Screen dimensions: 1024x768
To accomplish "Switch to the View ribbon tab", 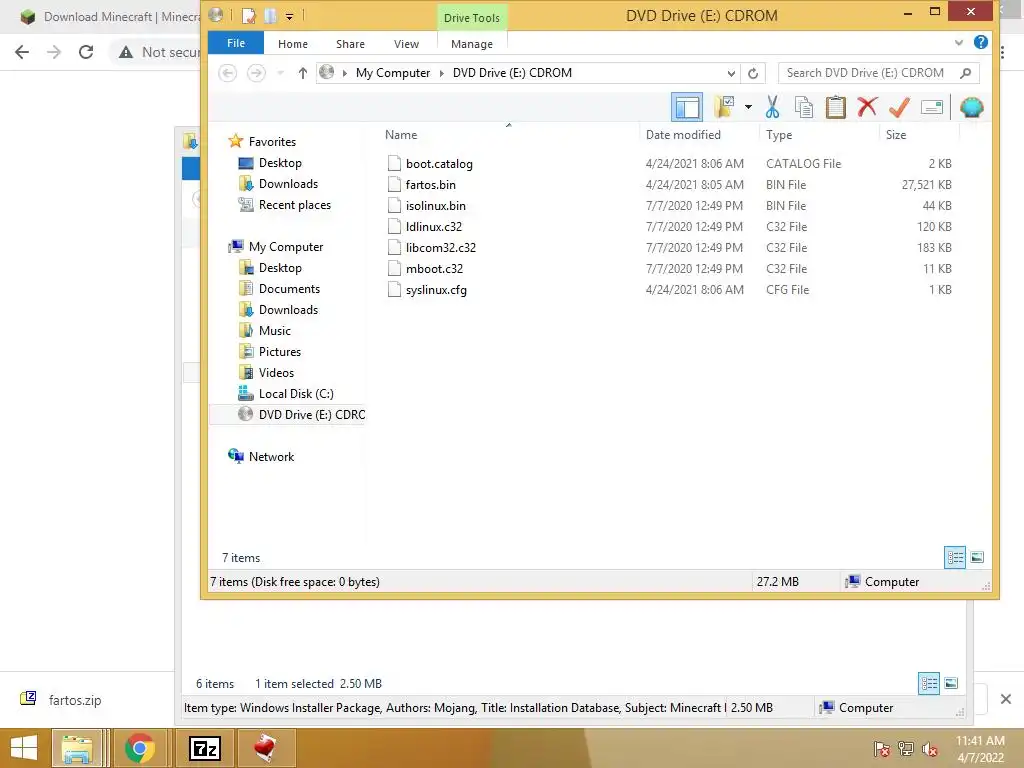I will point(406,44).
